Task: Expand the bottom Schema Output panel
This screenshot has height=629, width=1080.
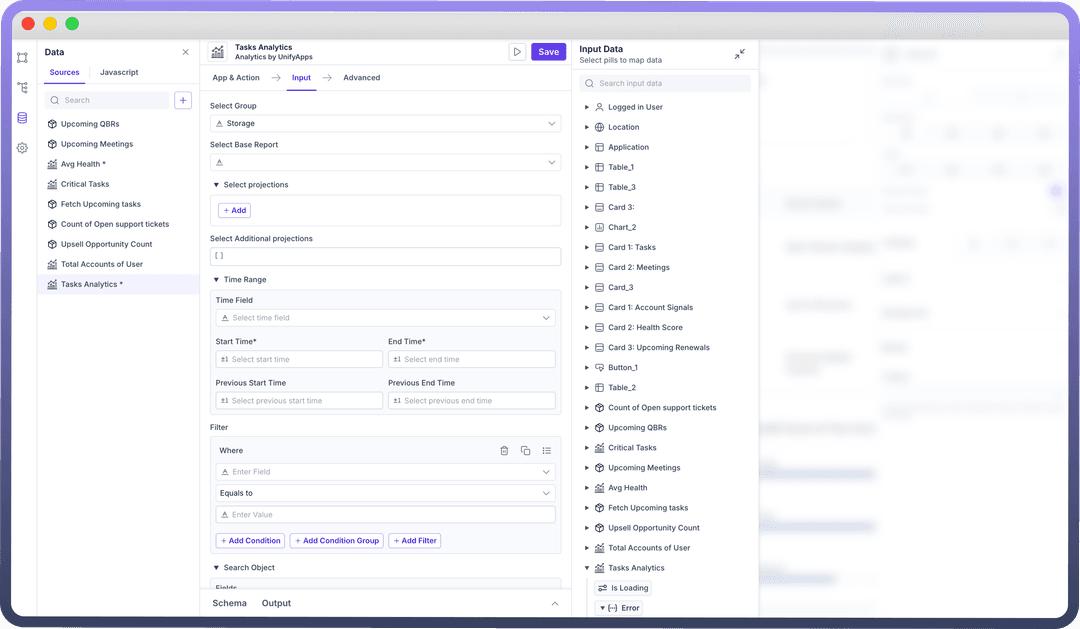Action: (555, 603)
